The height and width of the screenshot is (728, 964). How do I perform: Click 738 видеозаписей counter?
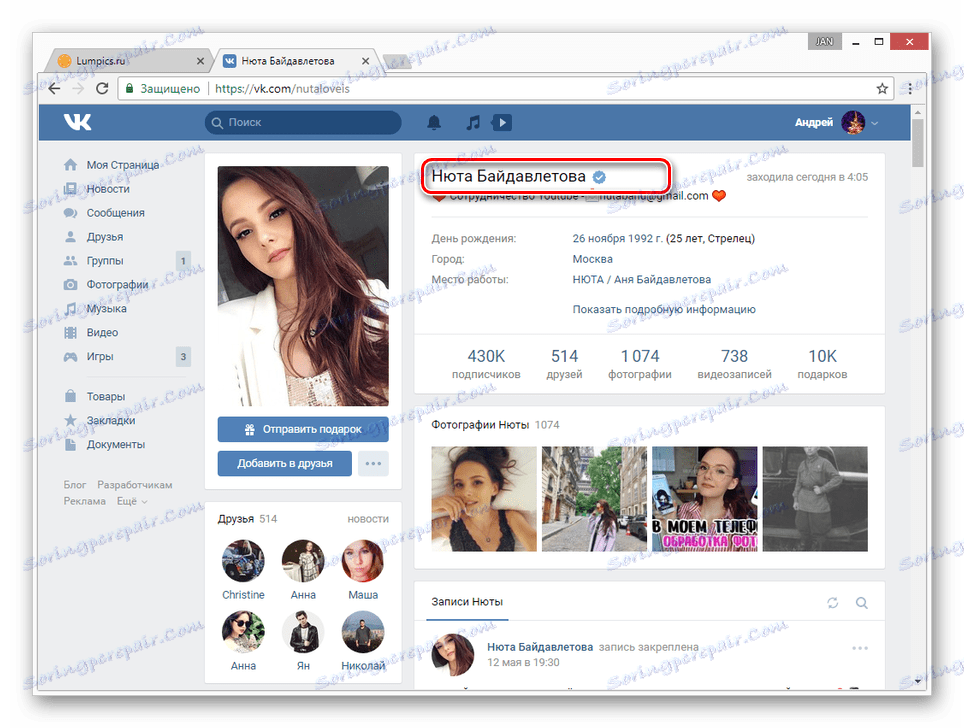coord(734,364)
